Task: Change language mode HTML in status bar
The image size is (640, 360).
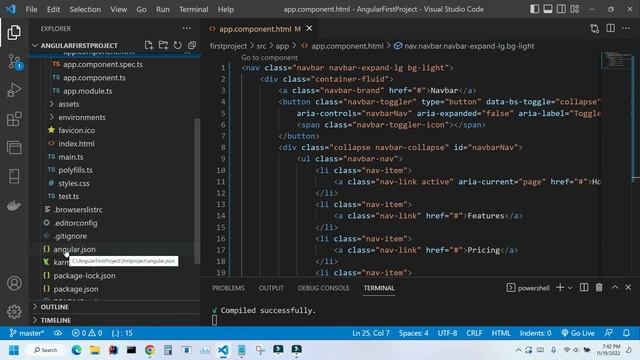Action: point(501,333)
